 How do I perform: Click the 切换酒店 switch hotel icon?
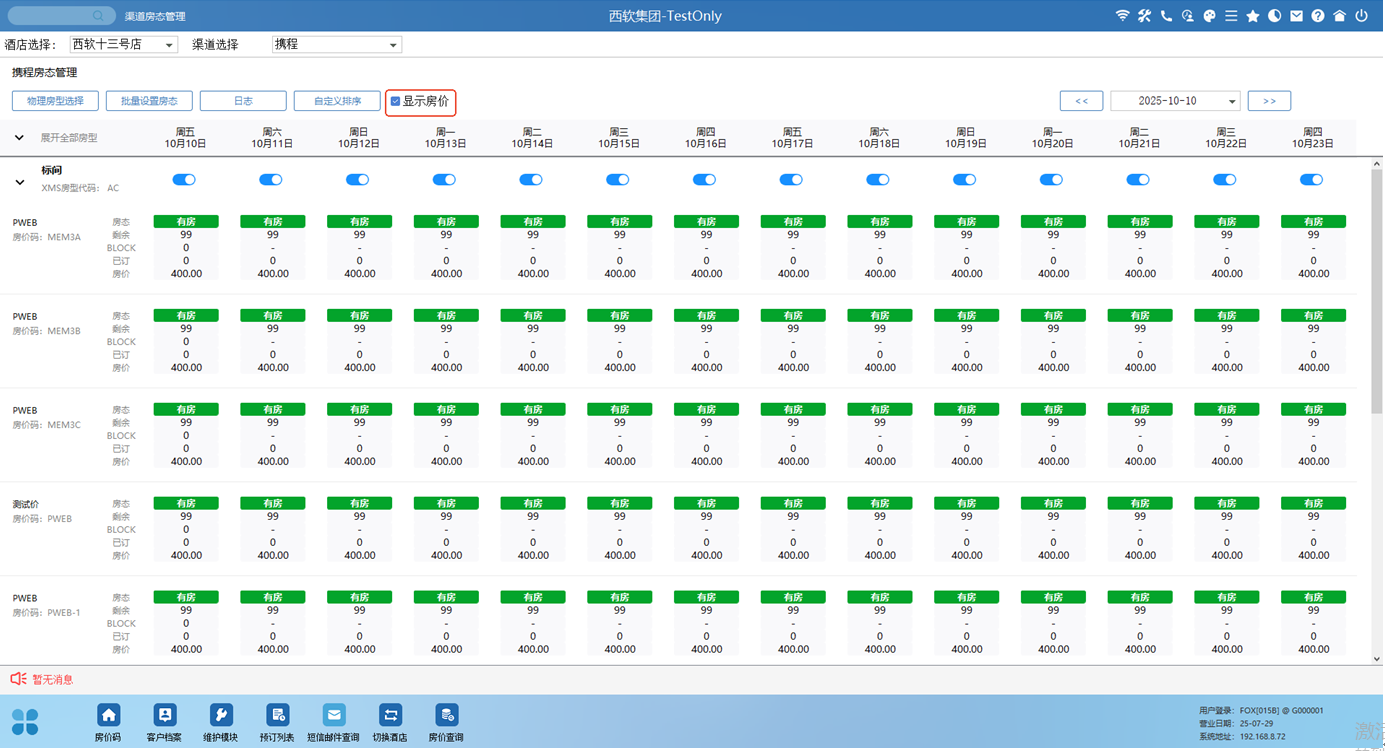[390, 716]
